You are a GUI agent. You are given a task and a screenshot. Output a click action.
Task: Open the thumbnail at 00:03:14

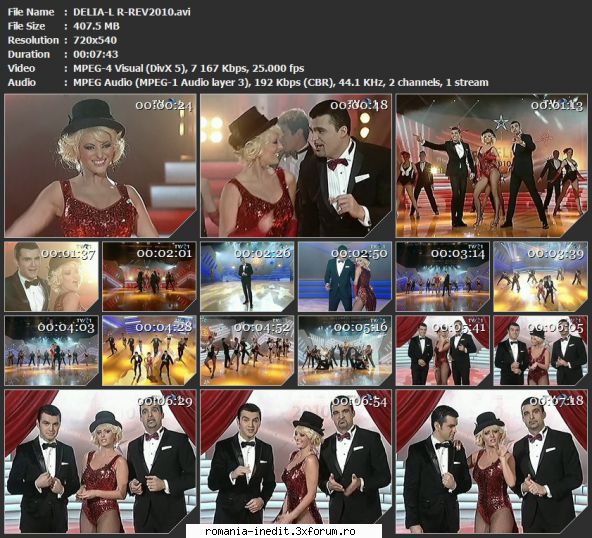click(442, 277)
